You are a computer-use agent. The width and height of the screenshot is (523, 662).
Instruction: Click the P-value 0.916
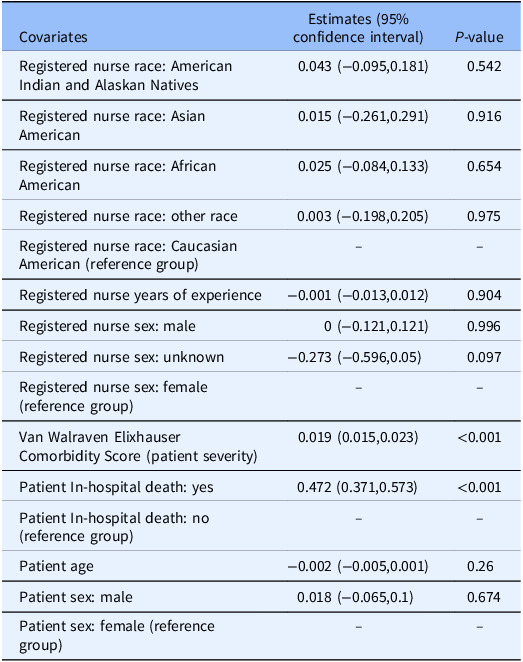pyautogui.click(x=484, y=116)
